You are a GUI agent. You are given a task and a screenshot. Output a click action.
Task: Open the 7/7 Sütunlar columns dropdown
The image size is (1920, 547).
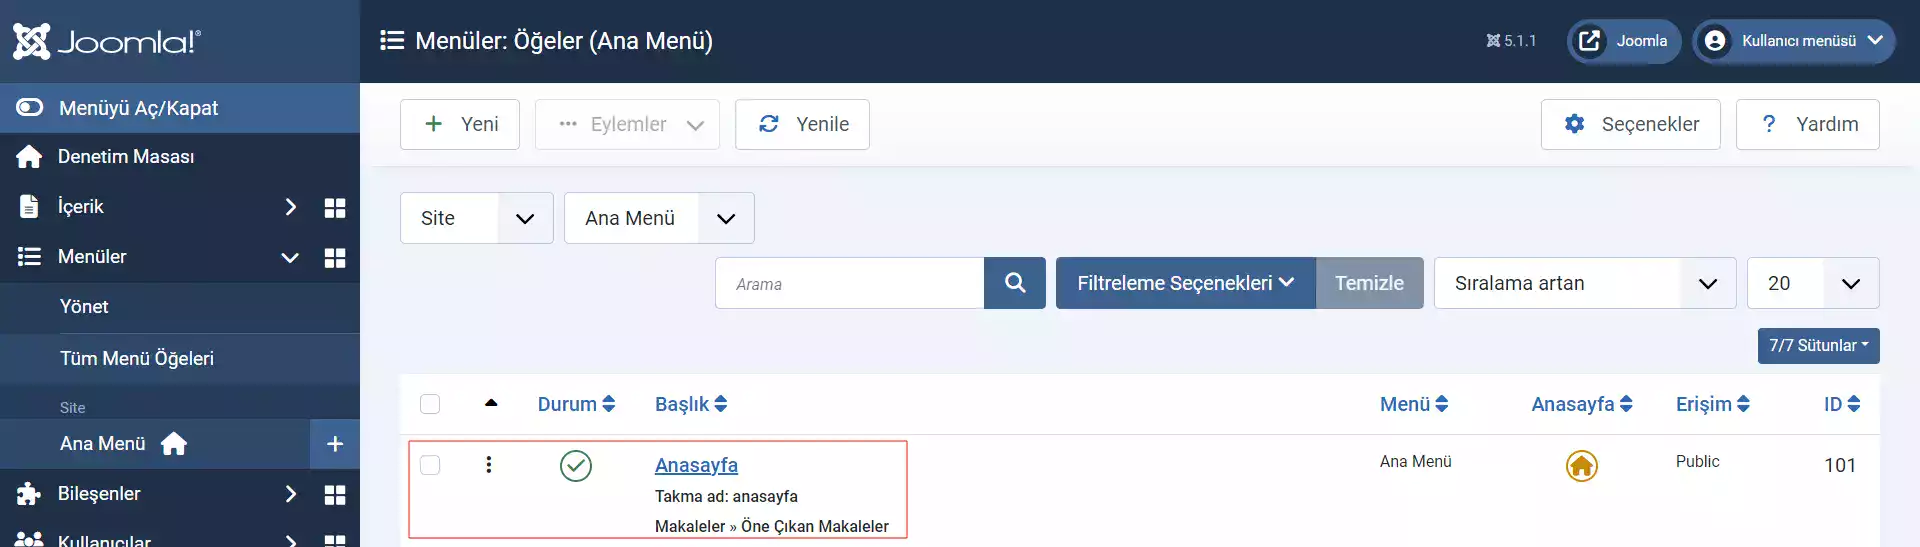[x=1818, y=346]
